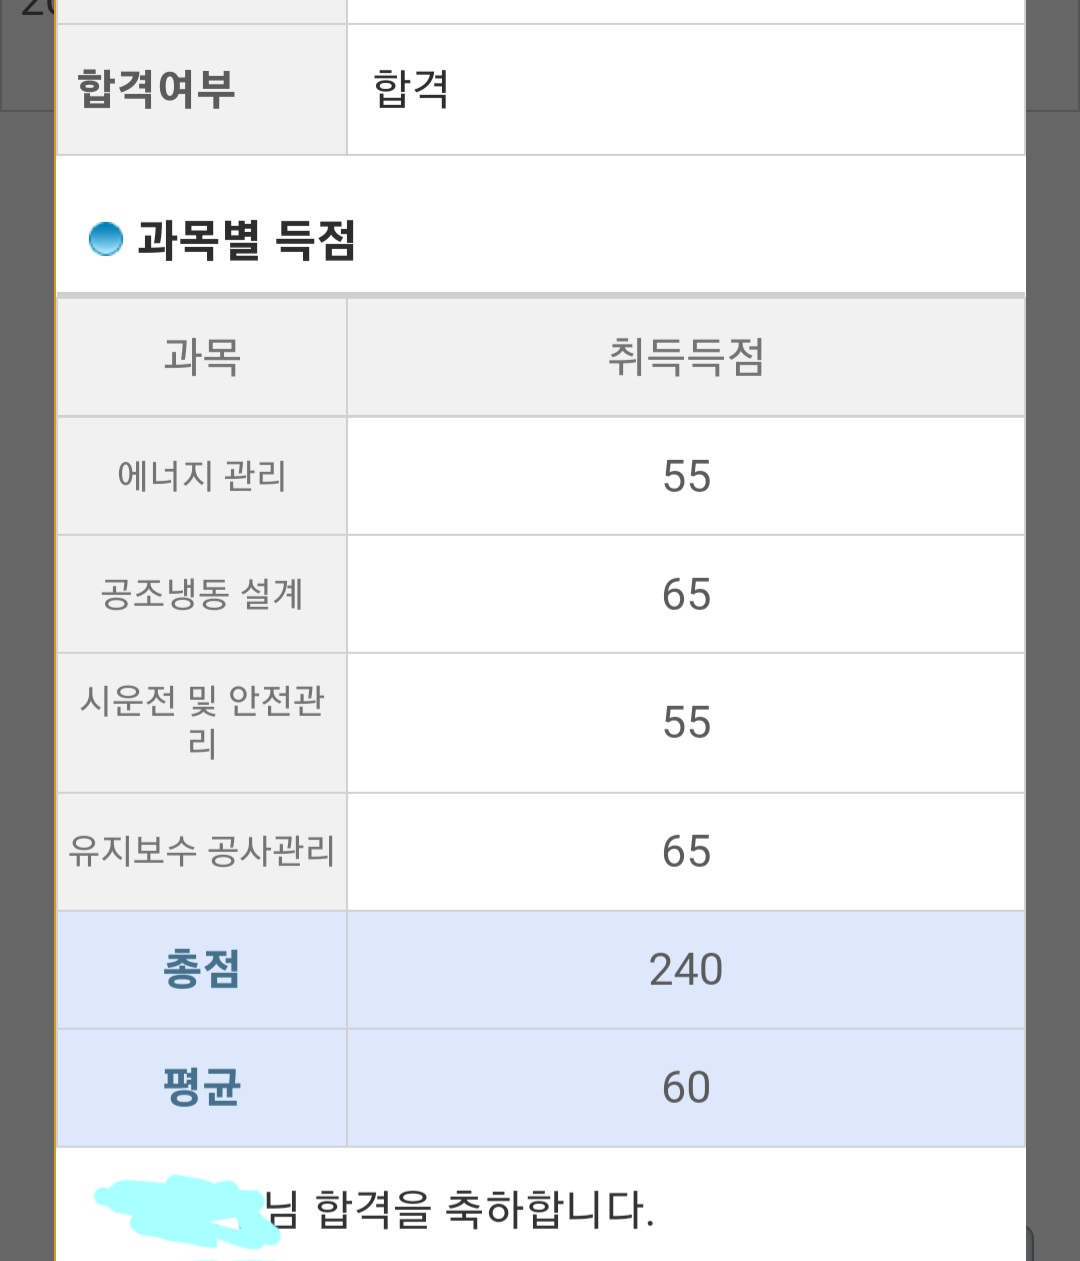Viewport: 1080px width, 1261px height.
Task: Select the 유지보수 공사관리 subject cell
Action: pos(202,851)
